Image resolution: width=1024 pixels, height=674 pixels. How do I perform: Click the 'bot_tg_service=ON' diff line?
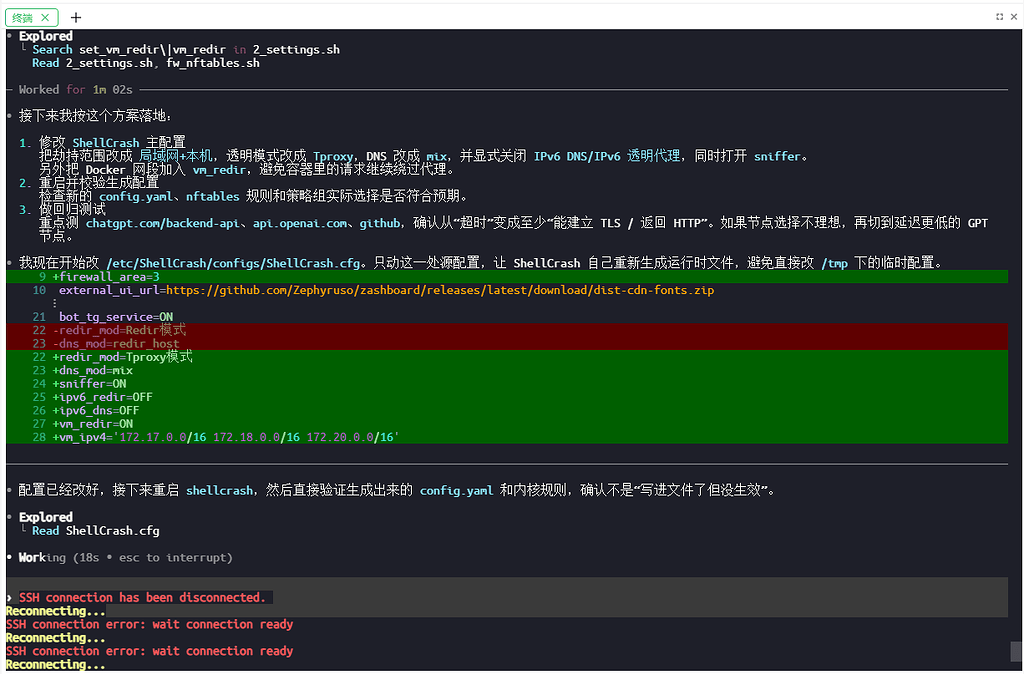pos(116,317)
